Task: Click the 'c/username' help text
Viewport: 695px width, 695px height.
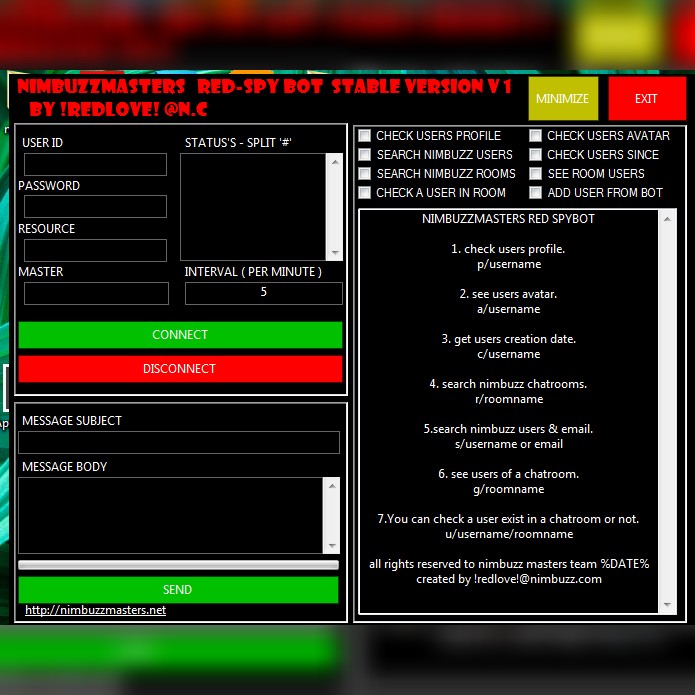Action: 509,355
